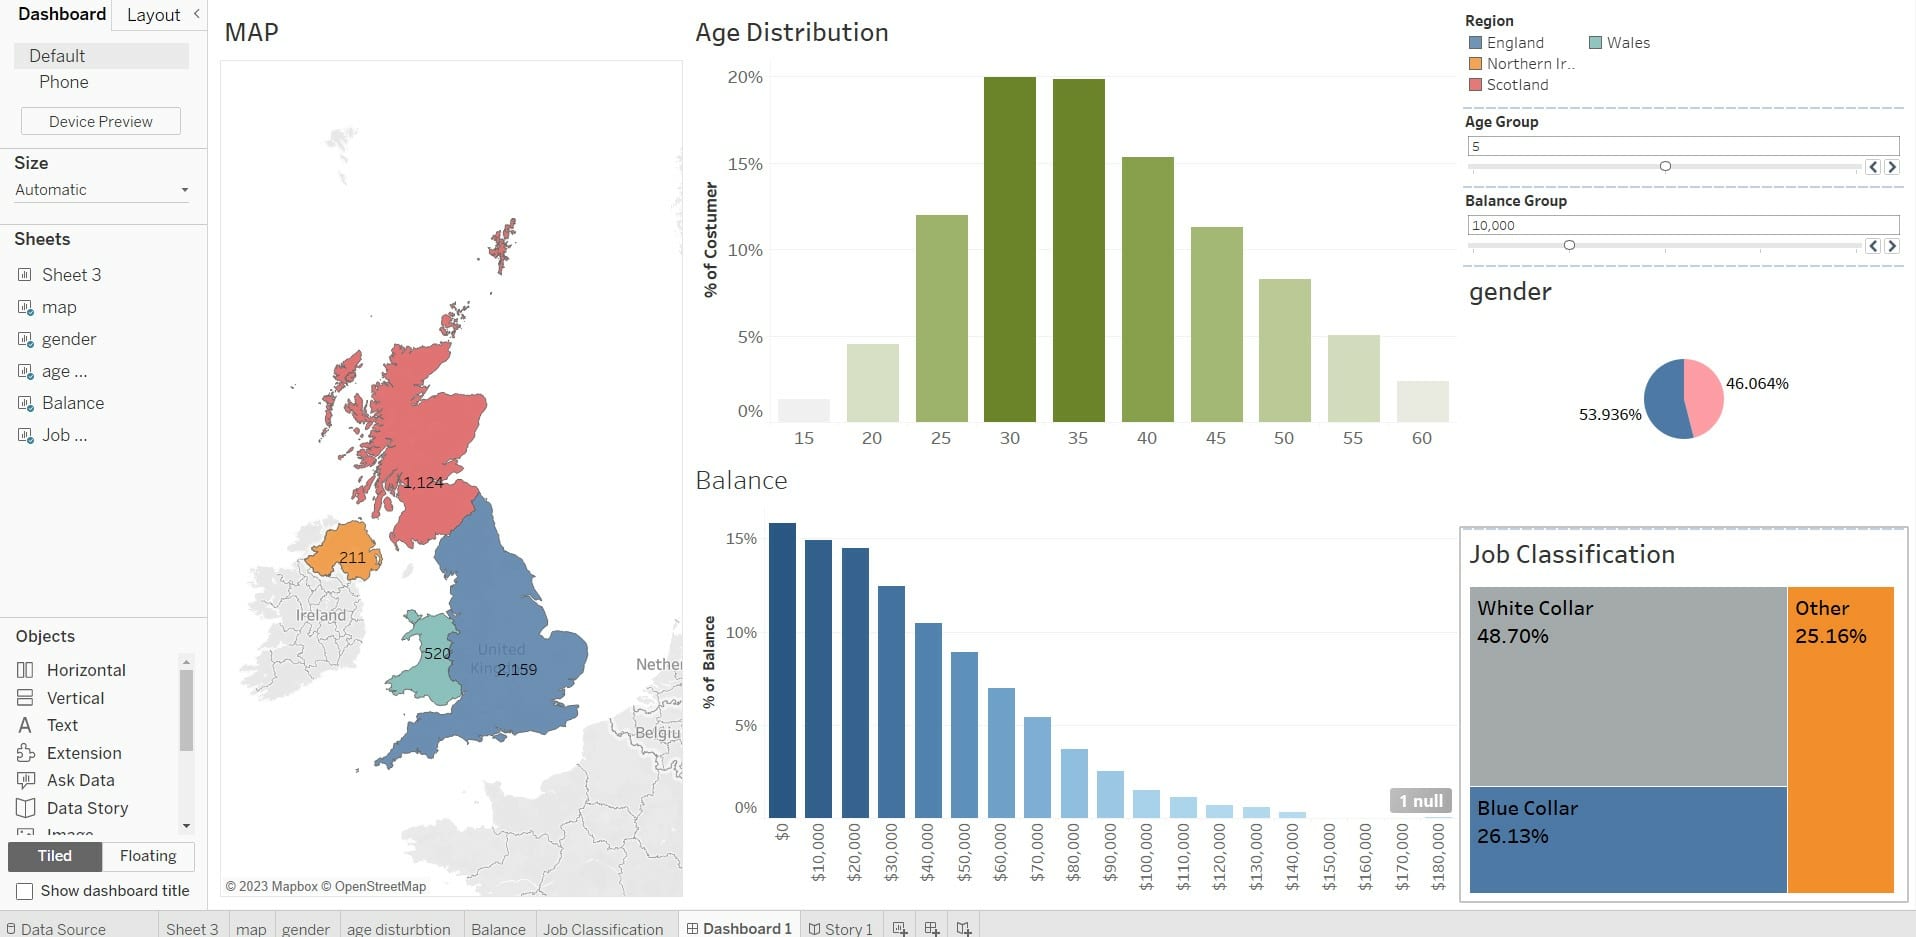Click the Device Preview button
1916x937 pixels.
[101, 122]
